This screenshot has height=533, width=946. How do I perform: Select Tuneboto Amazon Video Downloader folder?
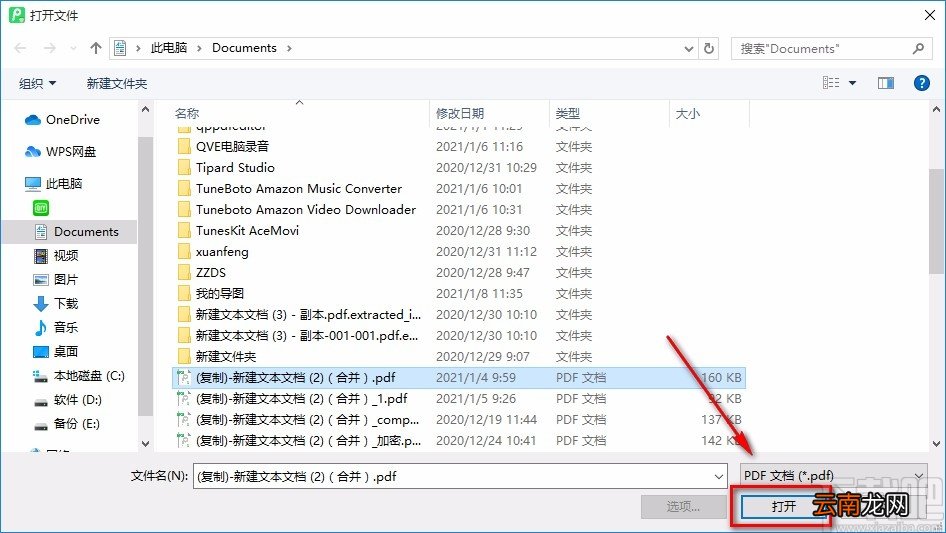459,209
